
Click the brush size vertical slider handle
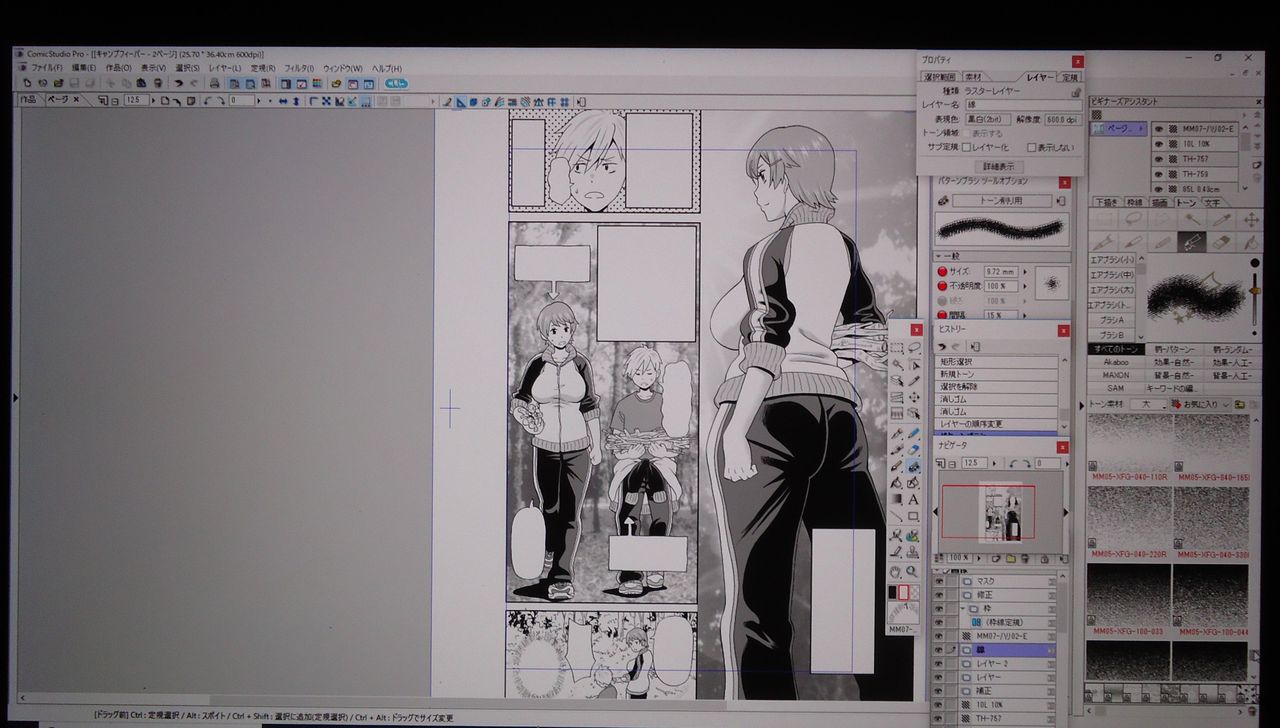pyautogui.click(x=1256, y=290)
